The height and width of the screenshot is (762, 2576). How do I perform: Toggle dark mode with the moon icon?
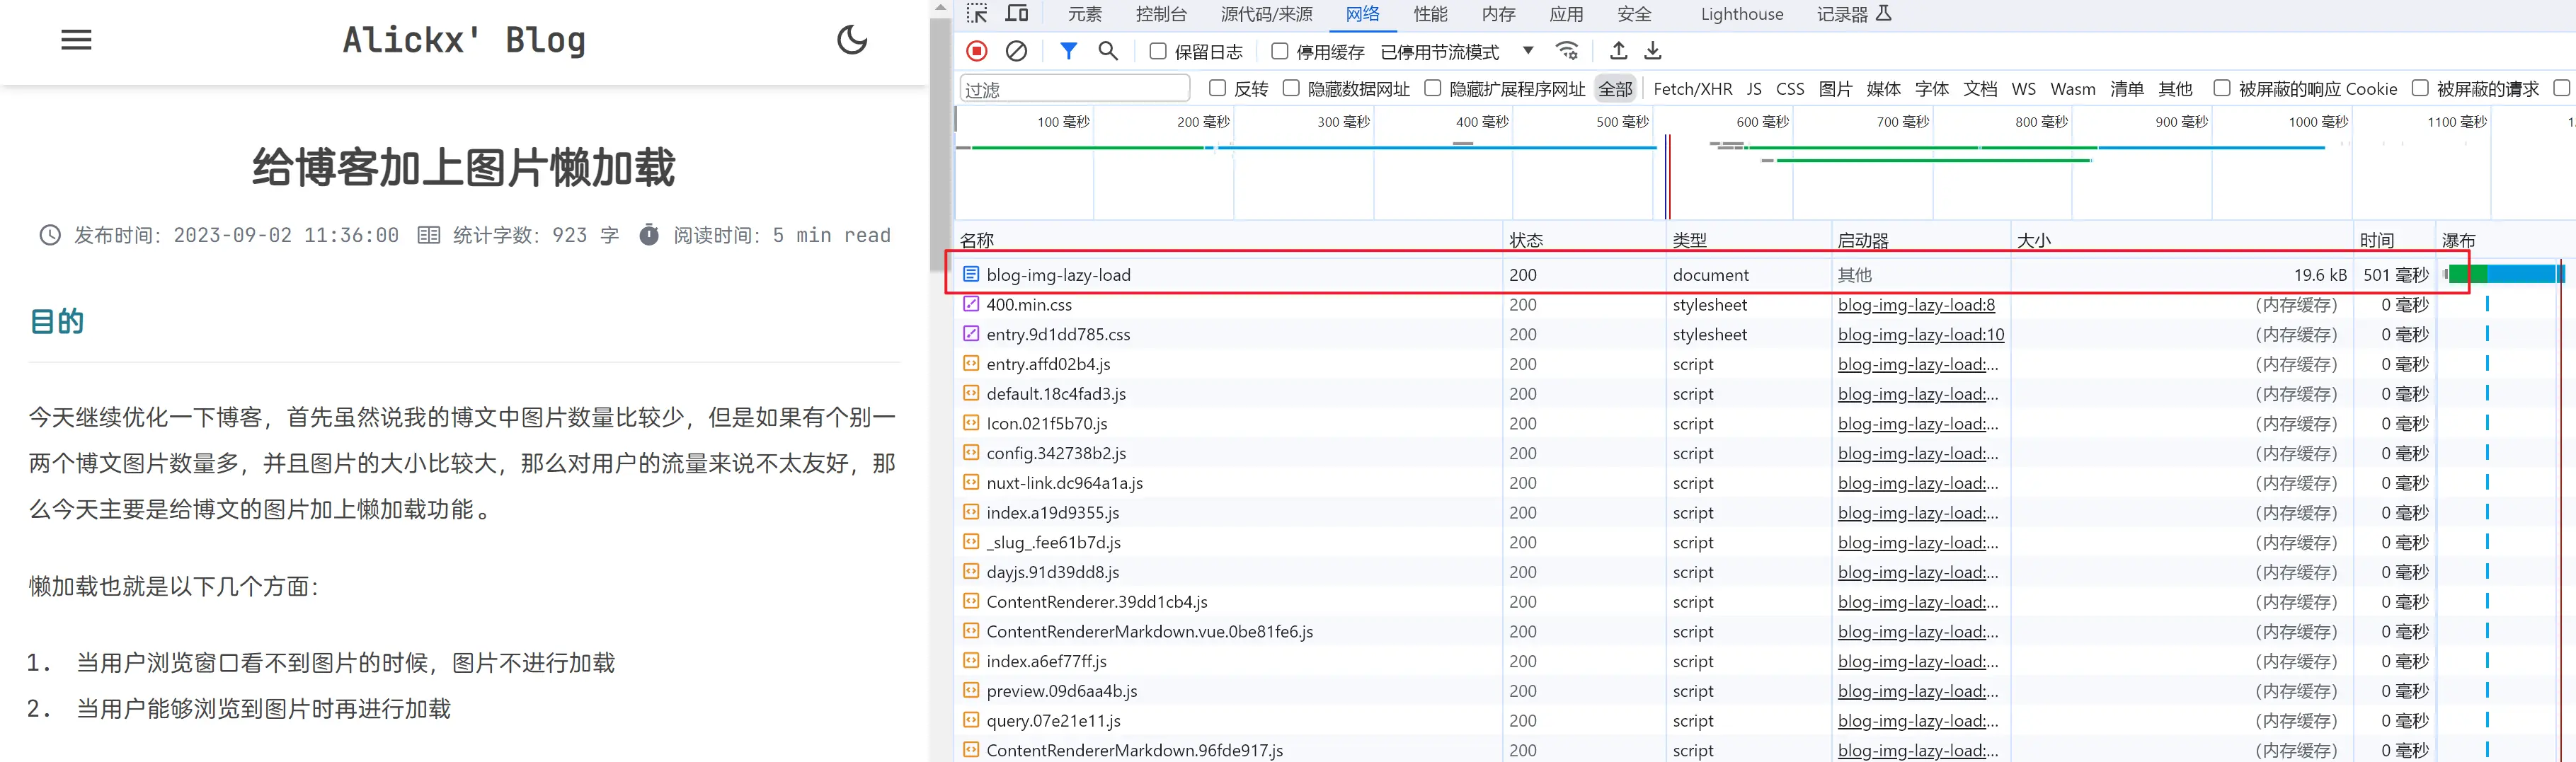852,40
